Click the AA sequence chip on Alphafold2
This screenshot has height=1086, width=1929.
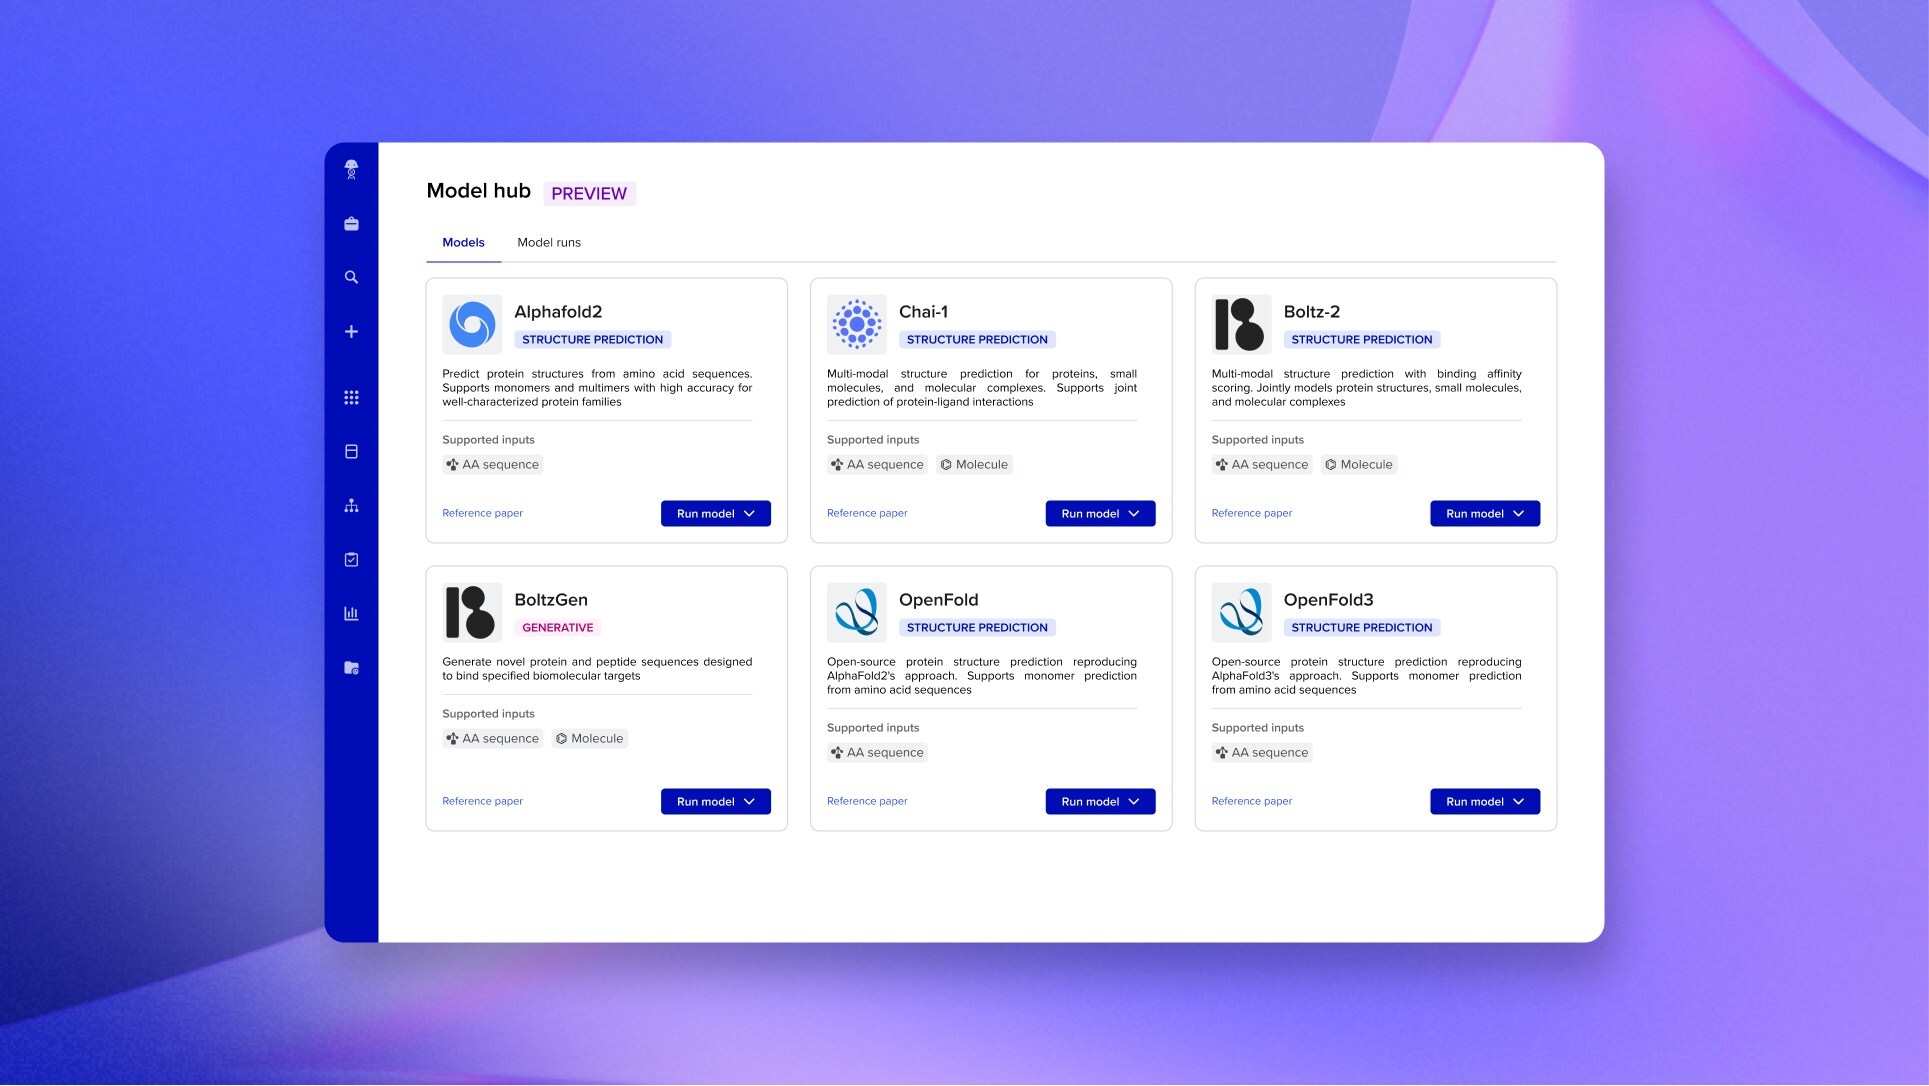click(x=493, y=465)
